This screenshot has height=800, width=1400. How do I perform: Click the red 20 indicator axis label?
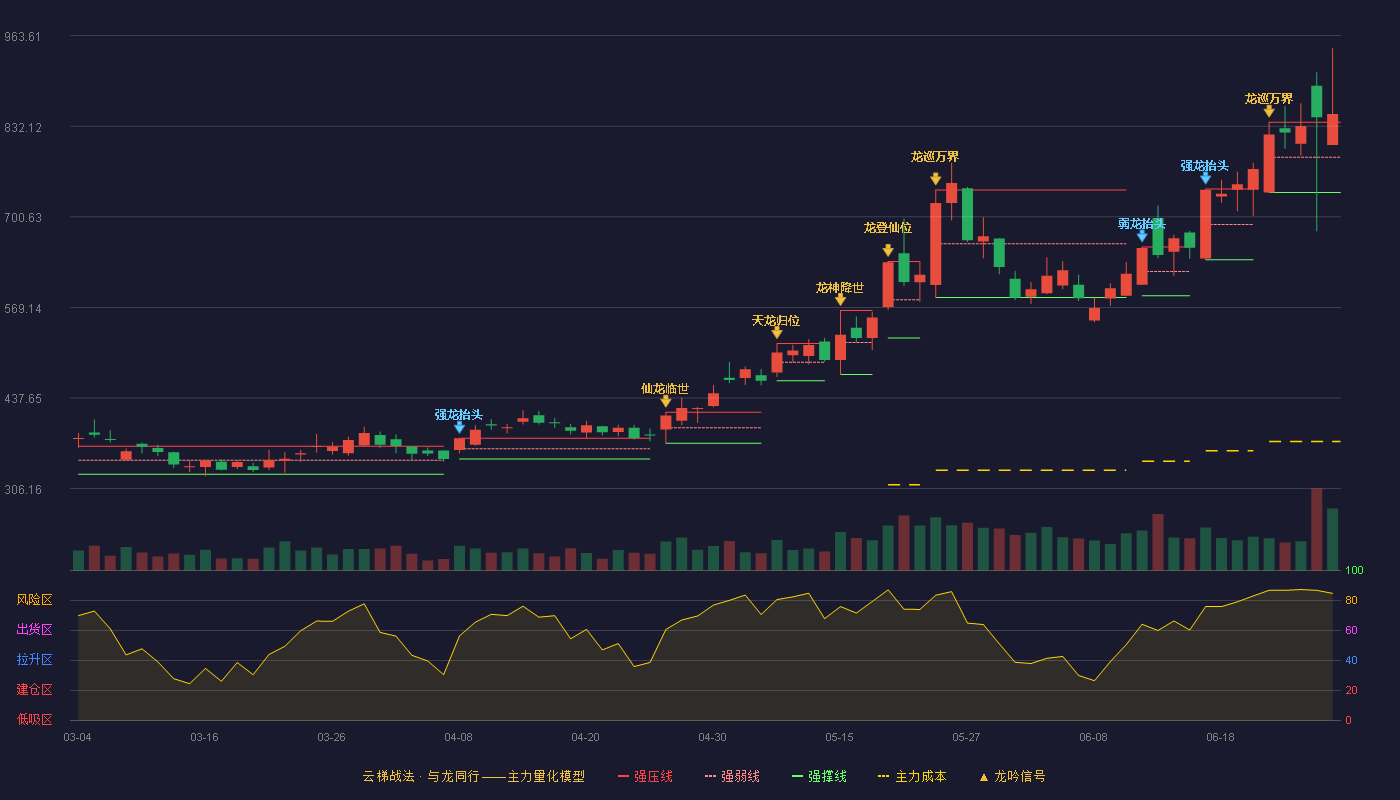pos(1350,690)
